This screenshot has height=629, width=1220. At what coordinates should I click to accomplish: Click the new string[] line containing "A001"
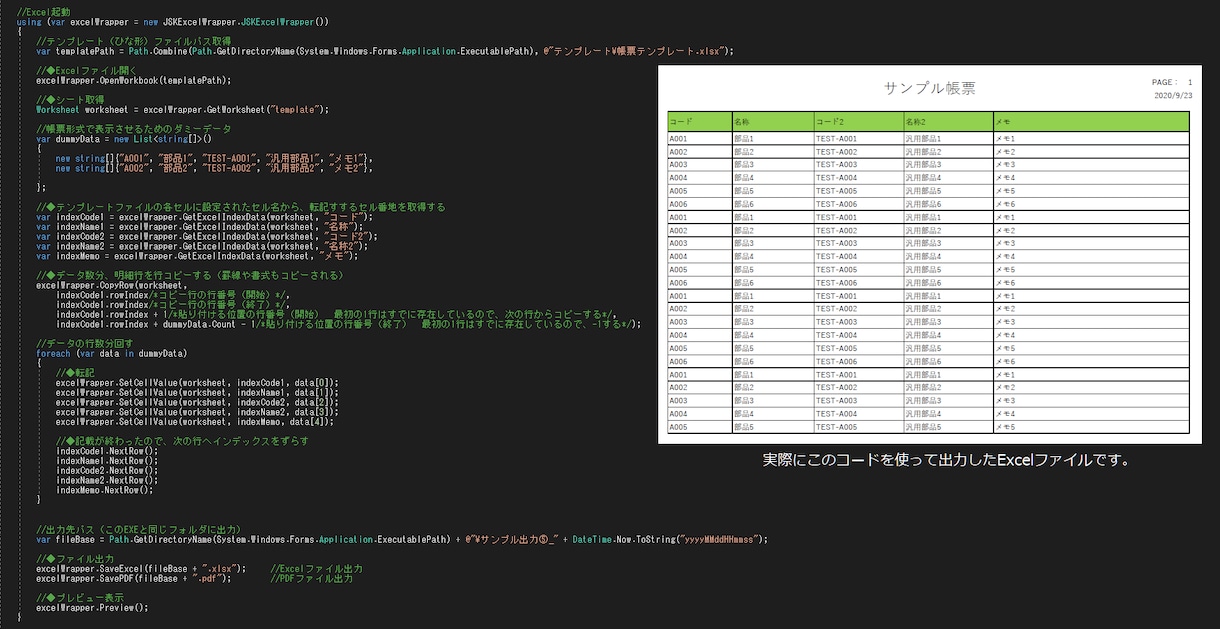(x=214, y=158)
